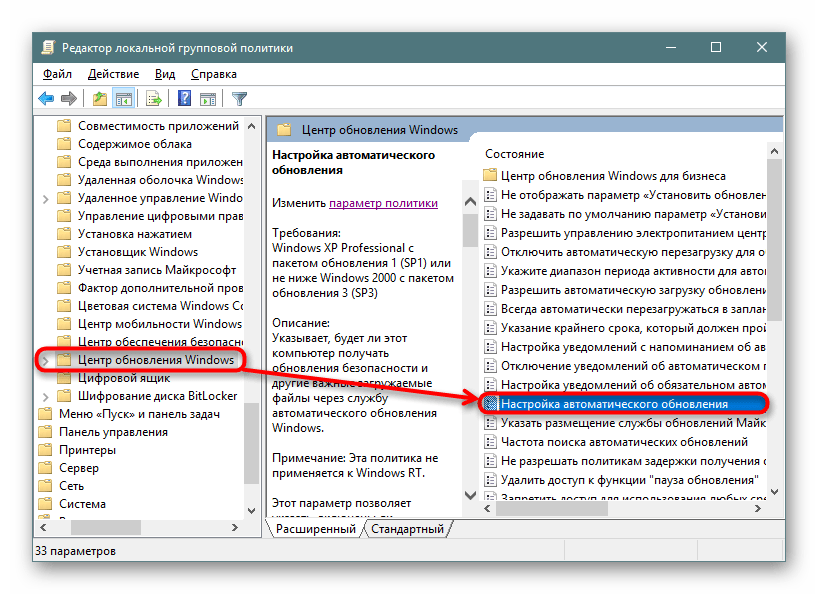Toggle the show/hide console tree icon
The width and height of the screenshot is (818, 594).
pyautogui.click(x=124, y=98)
